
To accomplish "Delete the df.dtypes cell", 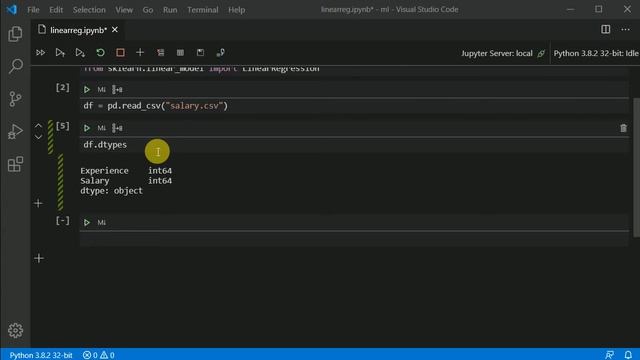I will pos(623,128).
